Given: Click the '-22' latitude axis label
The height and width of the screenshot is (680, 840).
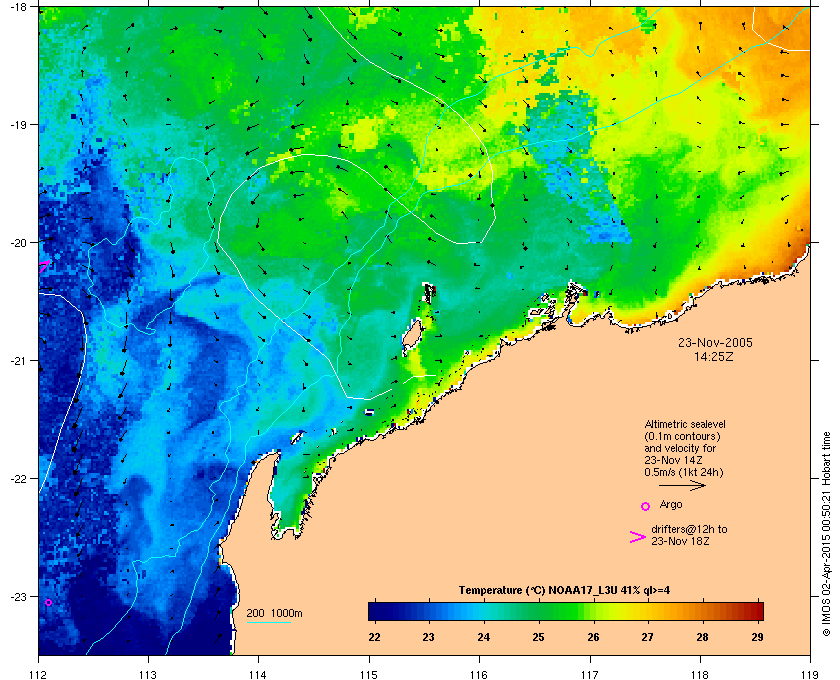Looking at the screenshot, I should [x=17, y=479].
